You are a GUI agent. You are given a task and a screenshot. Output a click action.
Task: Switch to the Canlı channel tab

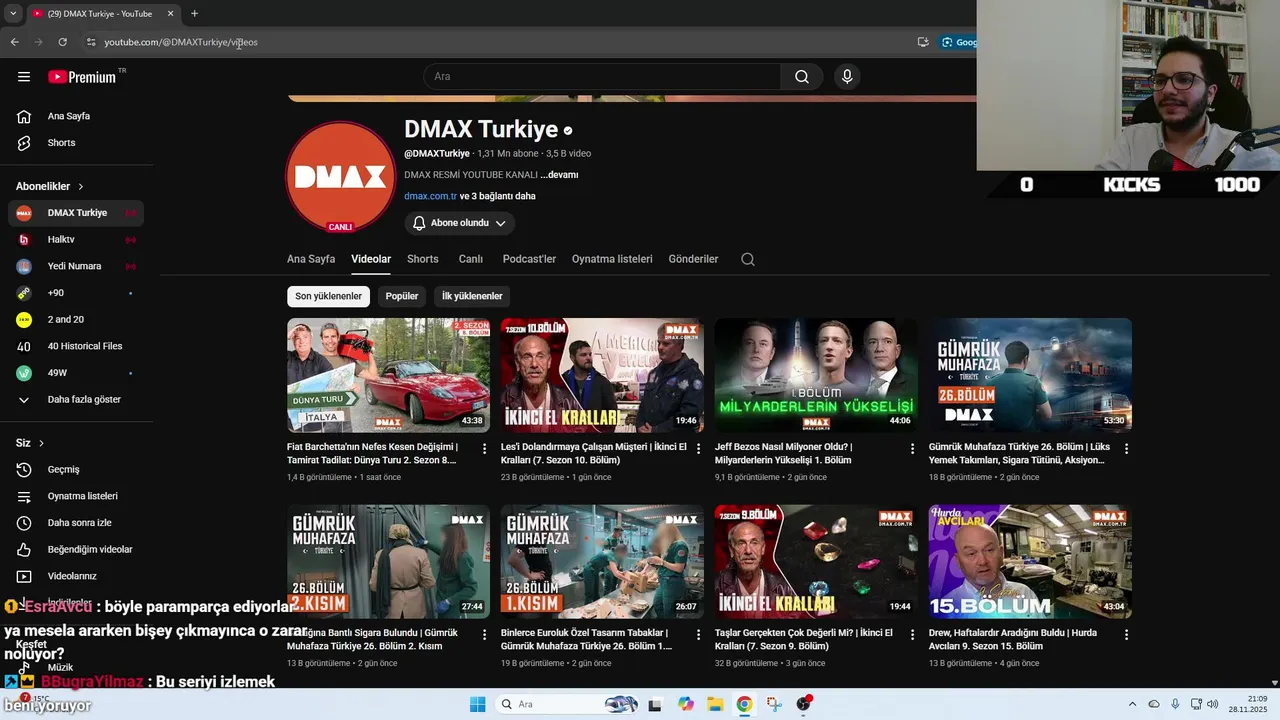(x=471, y=259)
